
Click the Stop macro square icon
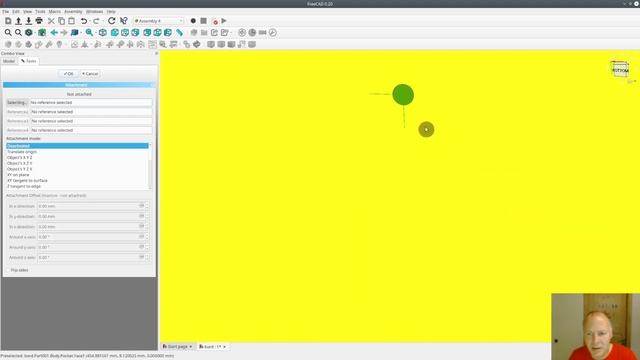(x=203, y=21)
